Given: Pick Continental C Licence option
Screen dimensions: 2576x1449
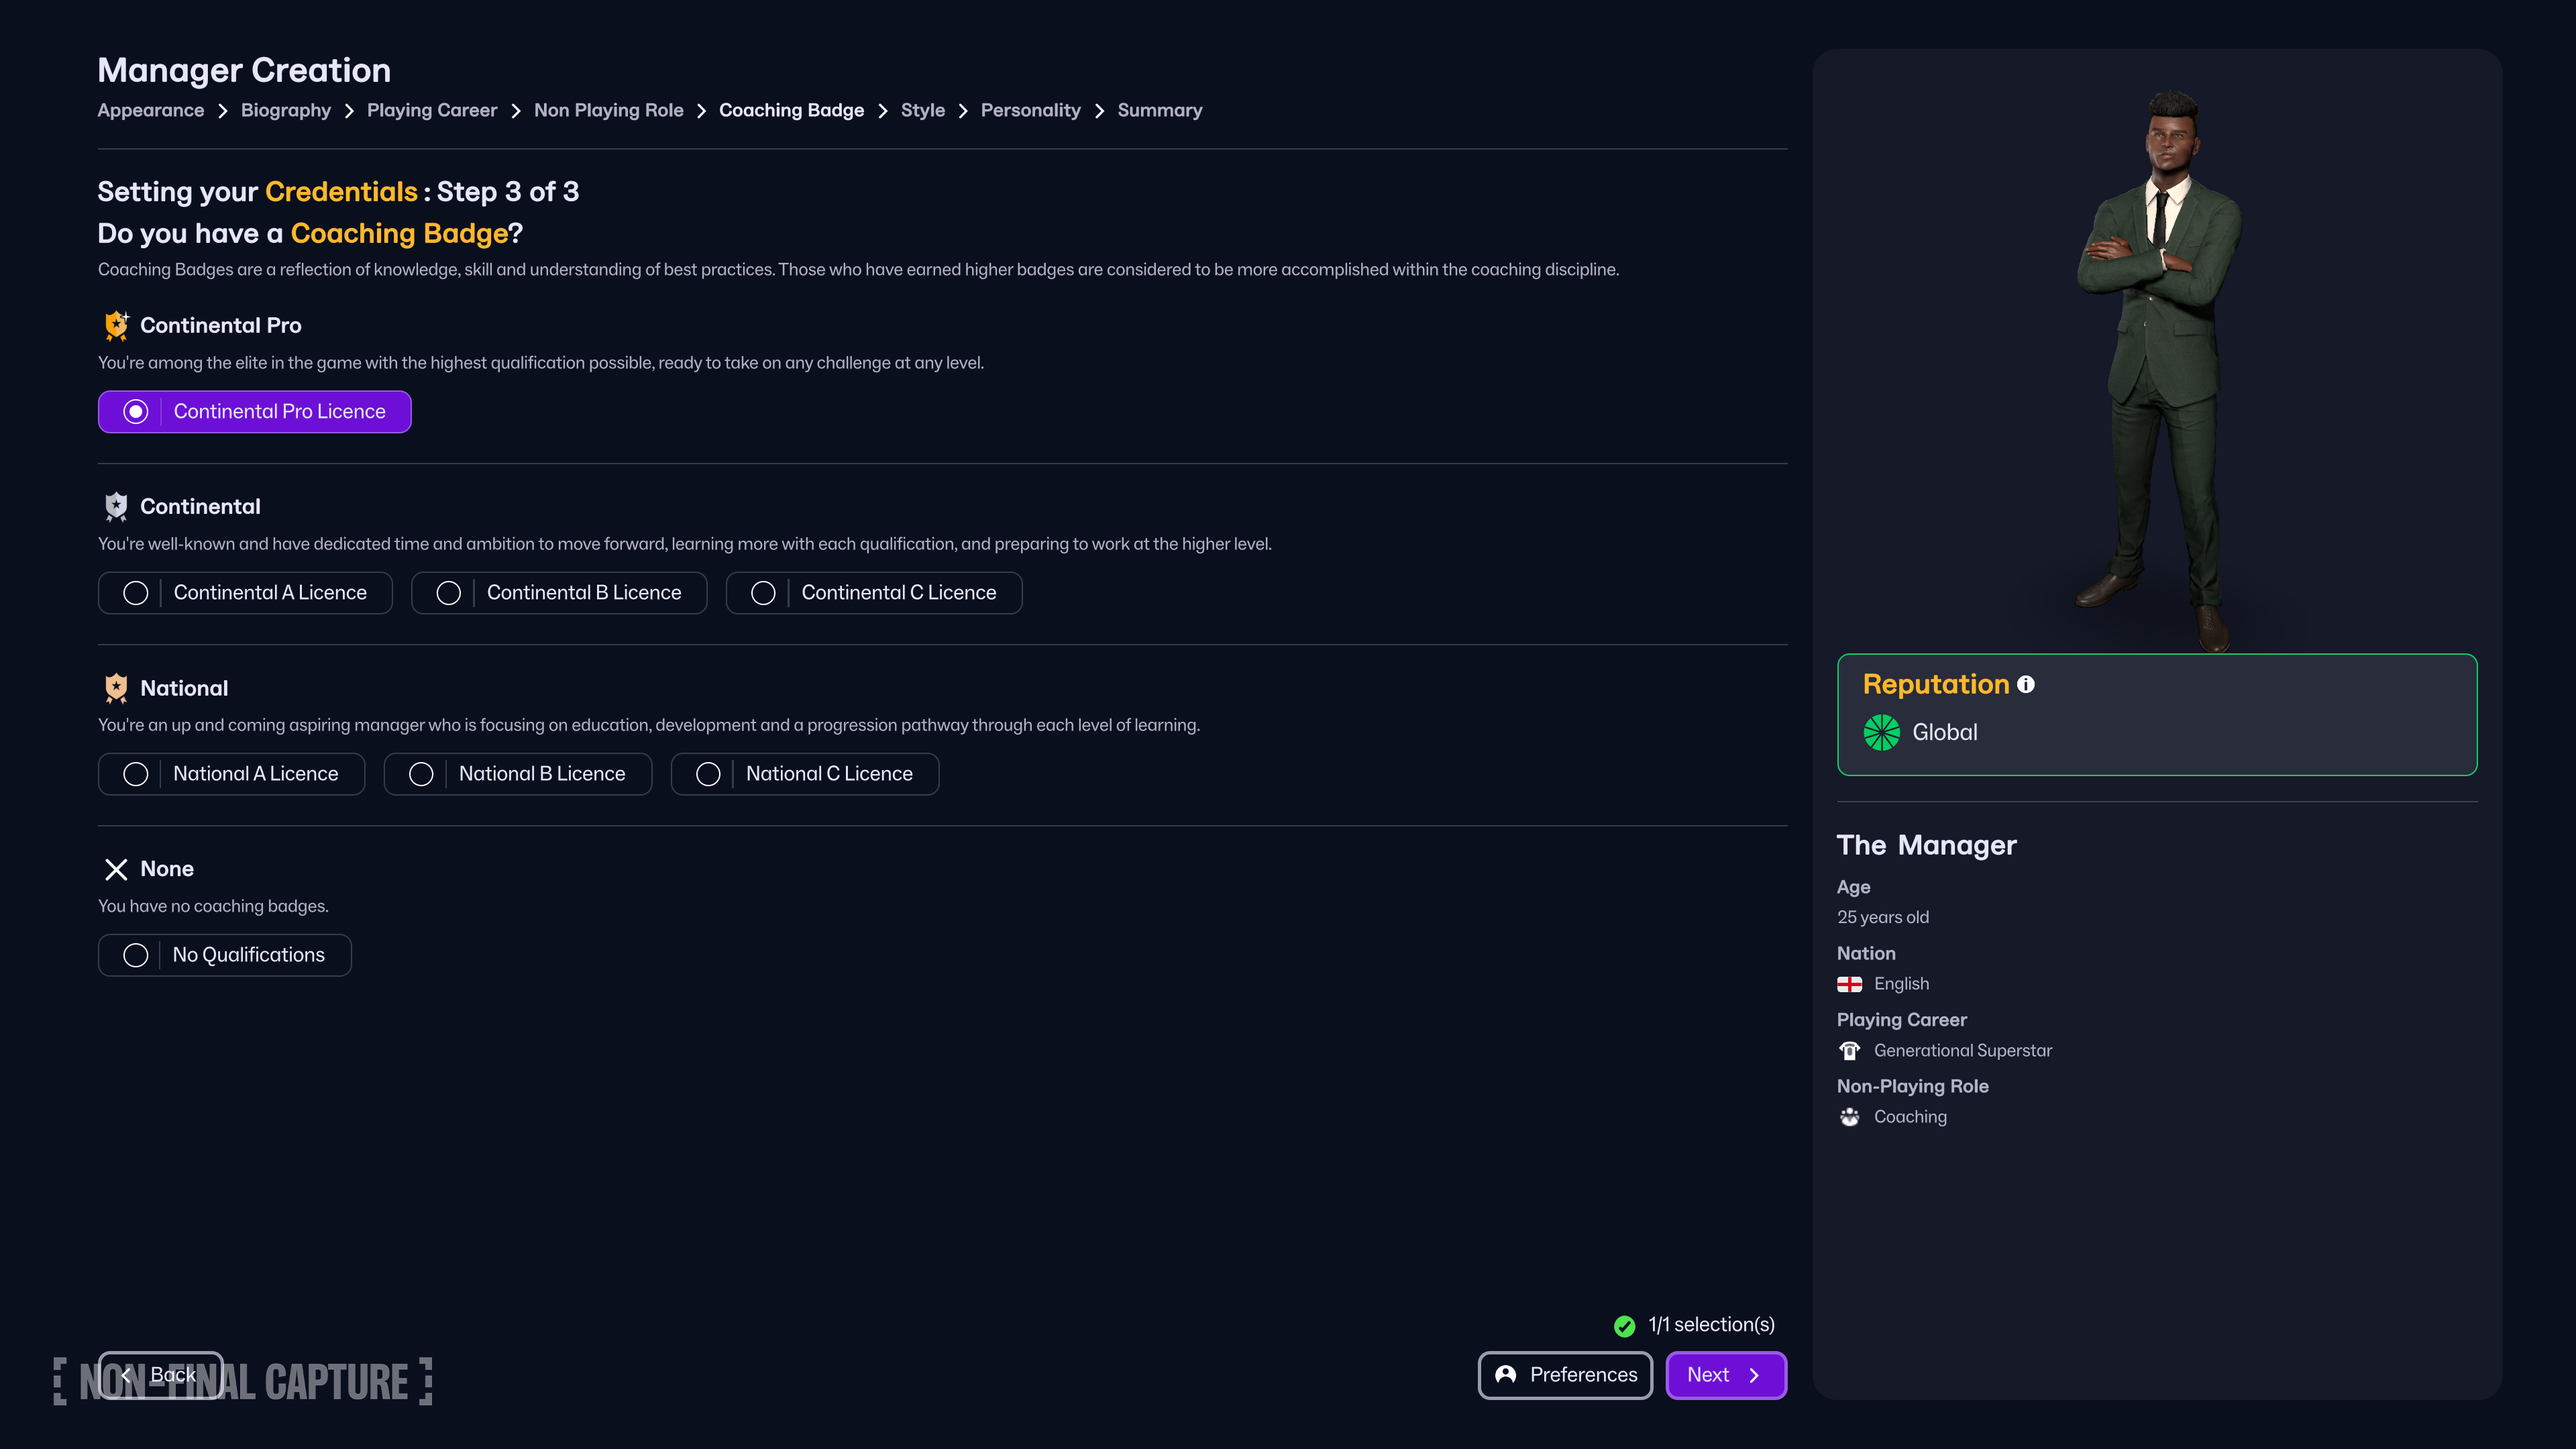Looking at the screenshot, I should coord(873,593).
